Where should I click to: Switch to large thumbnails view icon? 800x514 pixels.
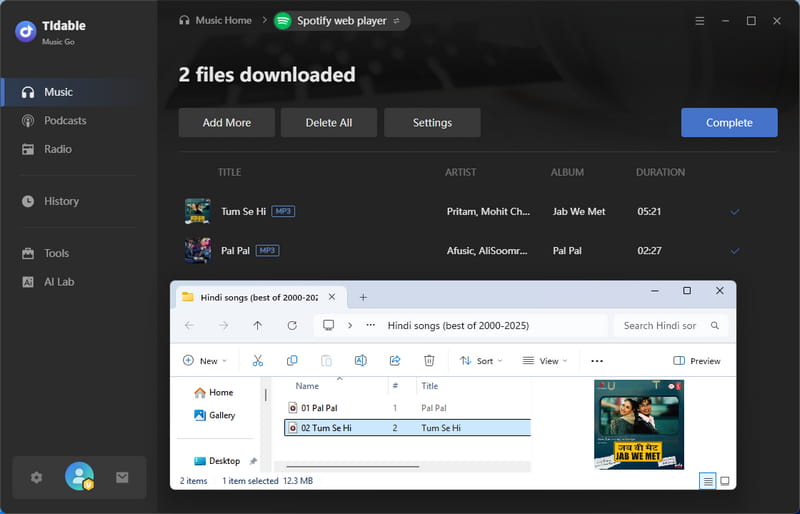tap(724, 481)
